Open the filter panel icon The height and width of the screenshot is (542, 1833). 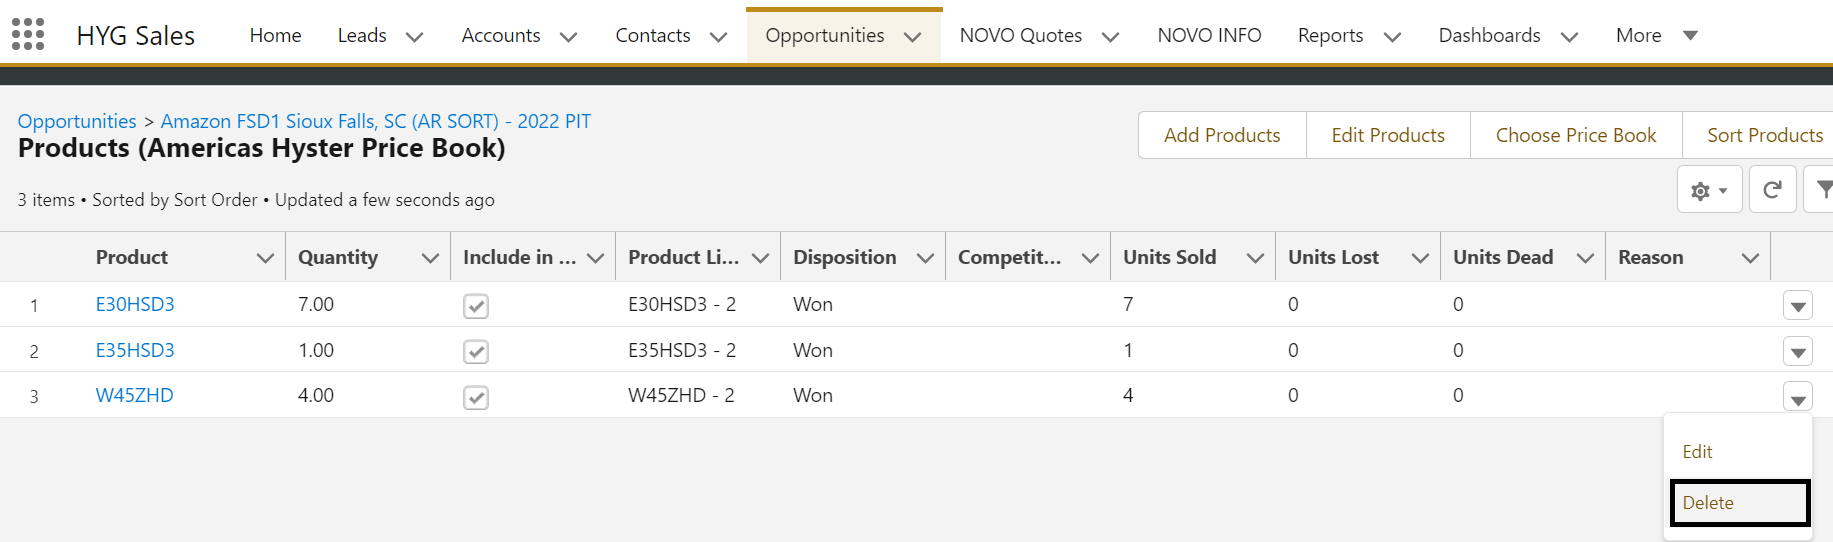tap(1822, 190)
